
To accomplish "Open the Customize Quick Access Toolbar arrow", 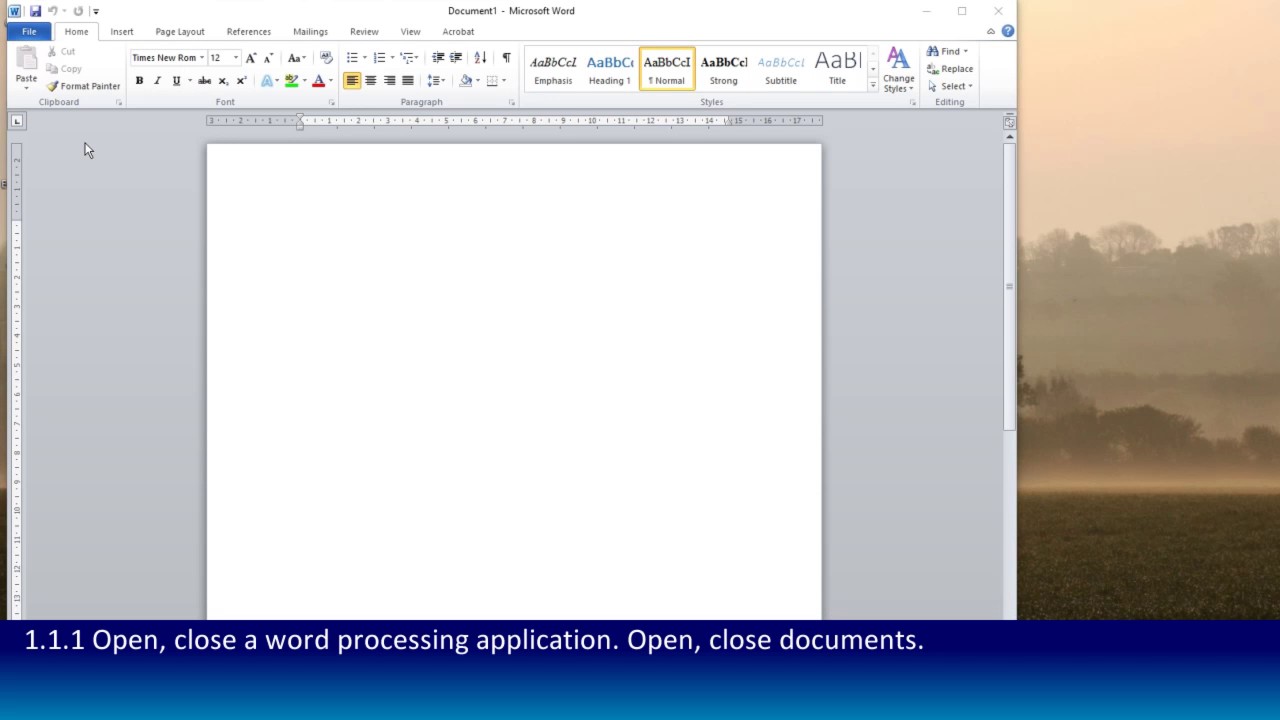I will (96, 12).
